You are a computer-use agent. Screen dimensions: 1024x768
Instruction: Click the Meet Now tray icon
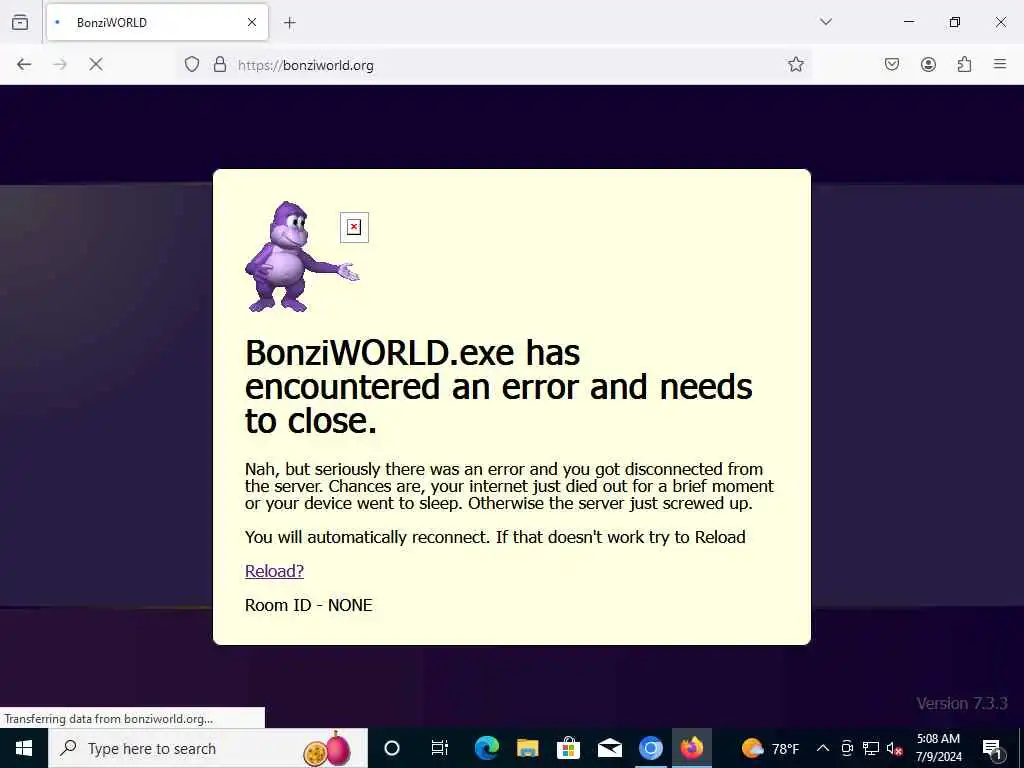click(x=847, y=748)
